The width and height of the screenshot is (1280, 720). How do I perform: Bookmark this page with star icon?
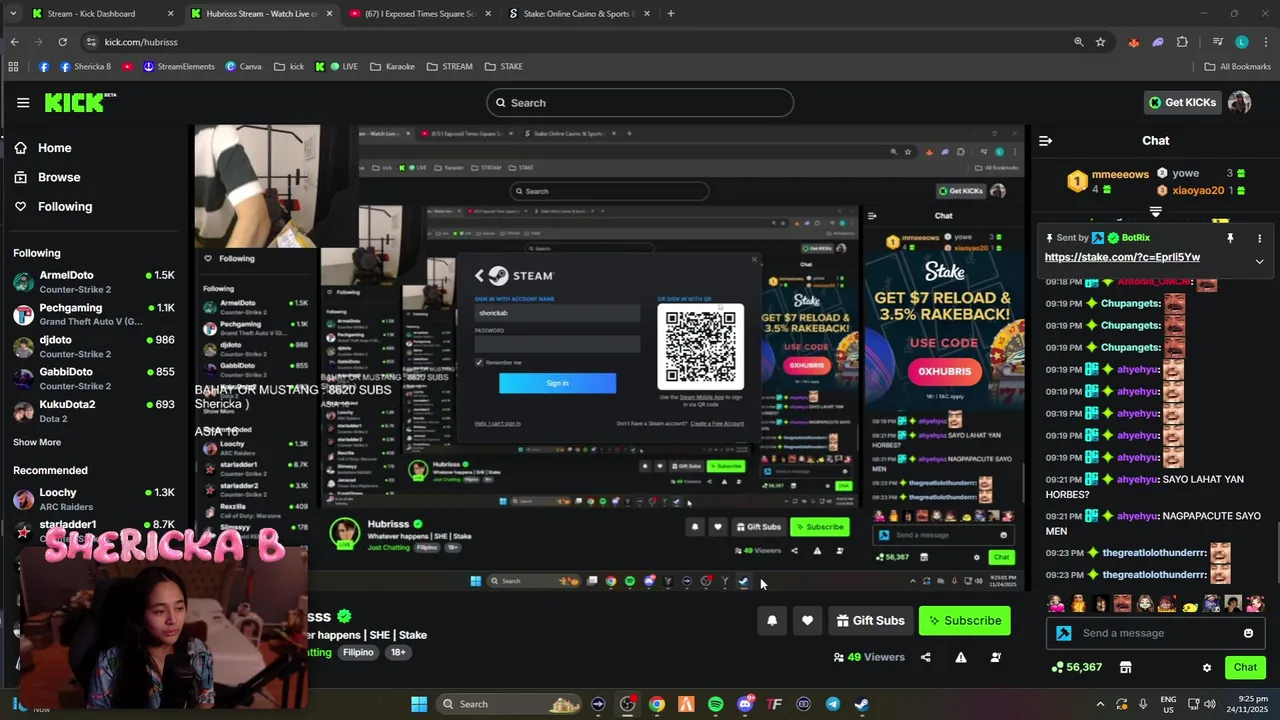(1100, 42)
